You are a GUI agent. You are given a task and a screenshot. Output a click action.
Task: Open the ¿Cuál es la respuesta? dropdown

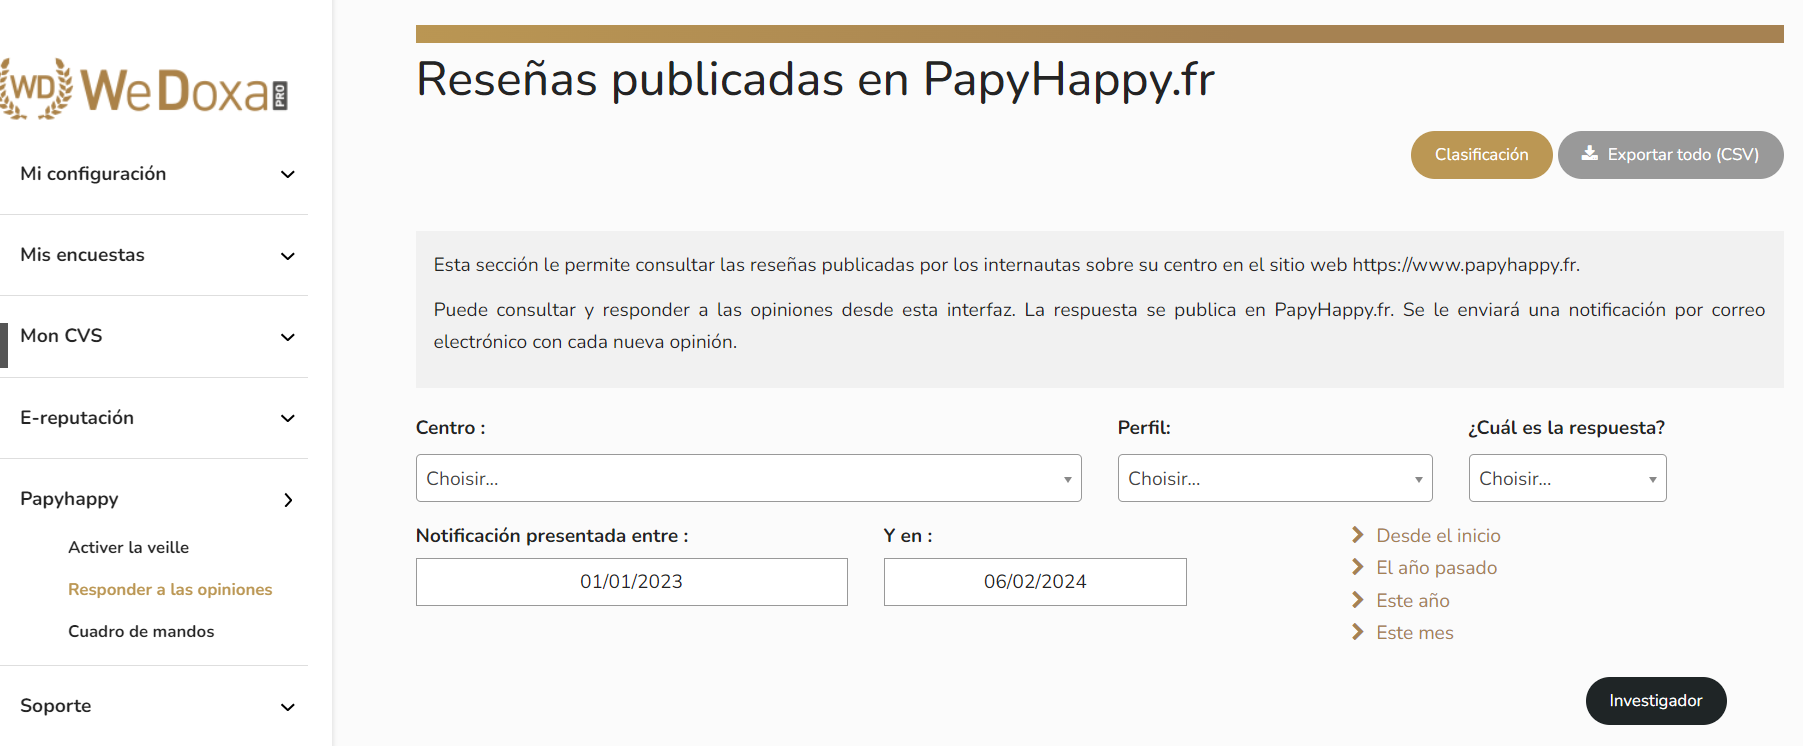1566,478
